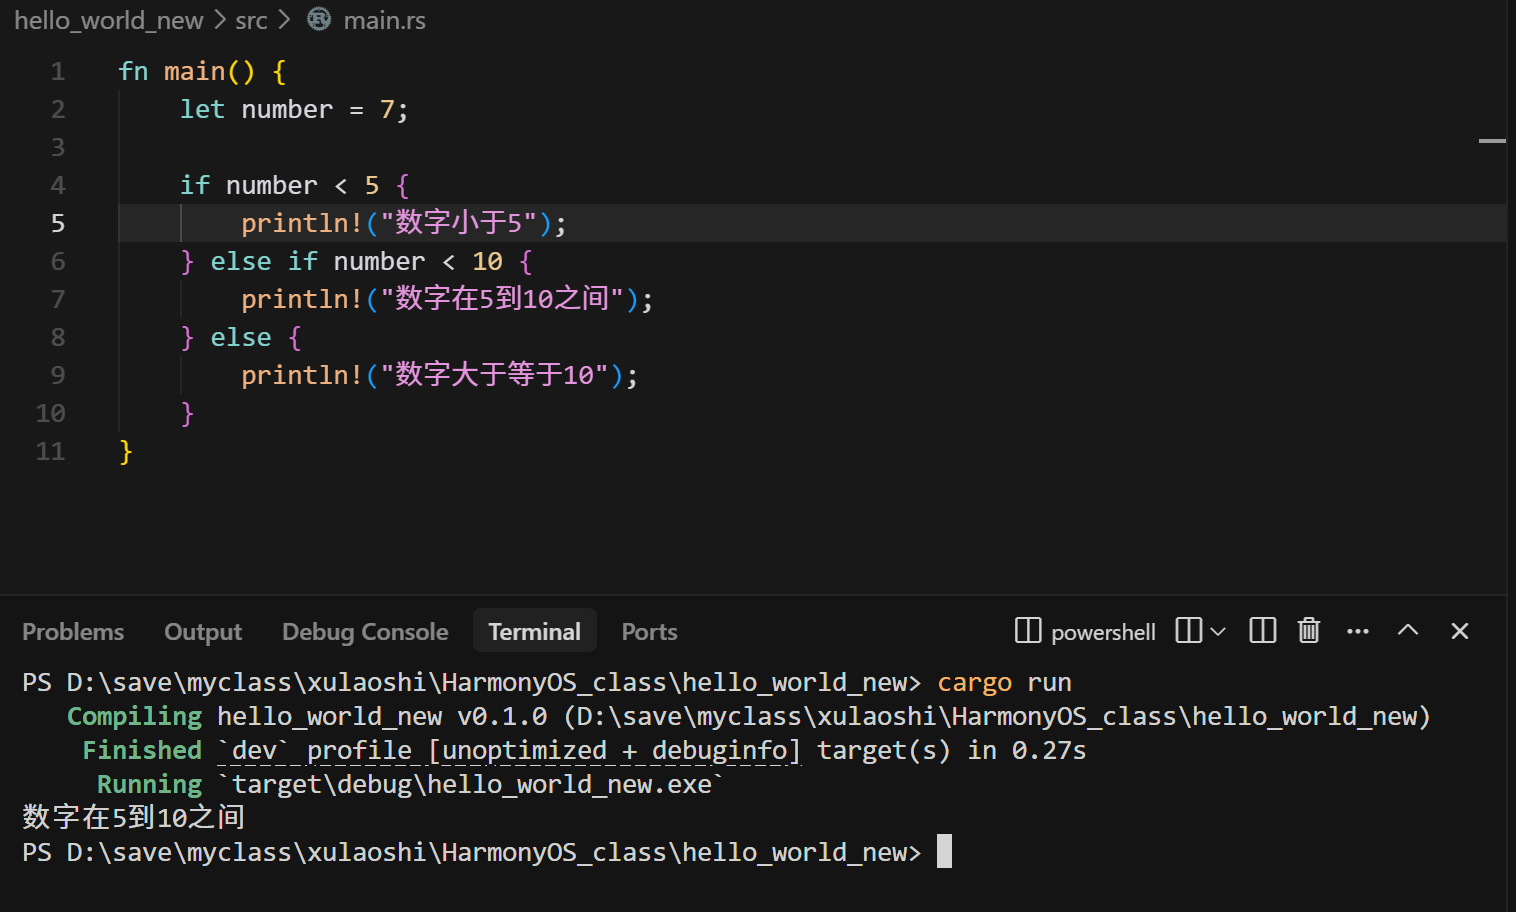Click the 'if number < 5 {' line

pyautogui.click(x=294, y=186)
